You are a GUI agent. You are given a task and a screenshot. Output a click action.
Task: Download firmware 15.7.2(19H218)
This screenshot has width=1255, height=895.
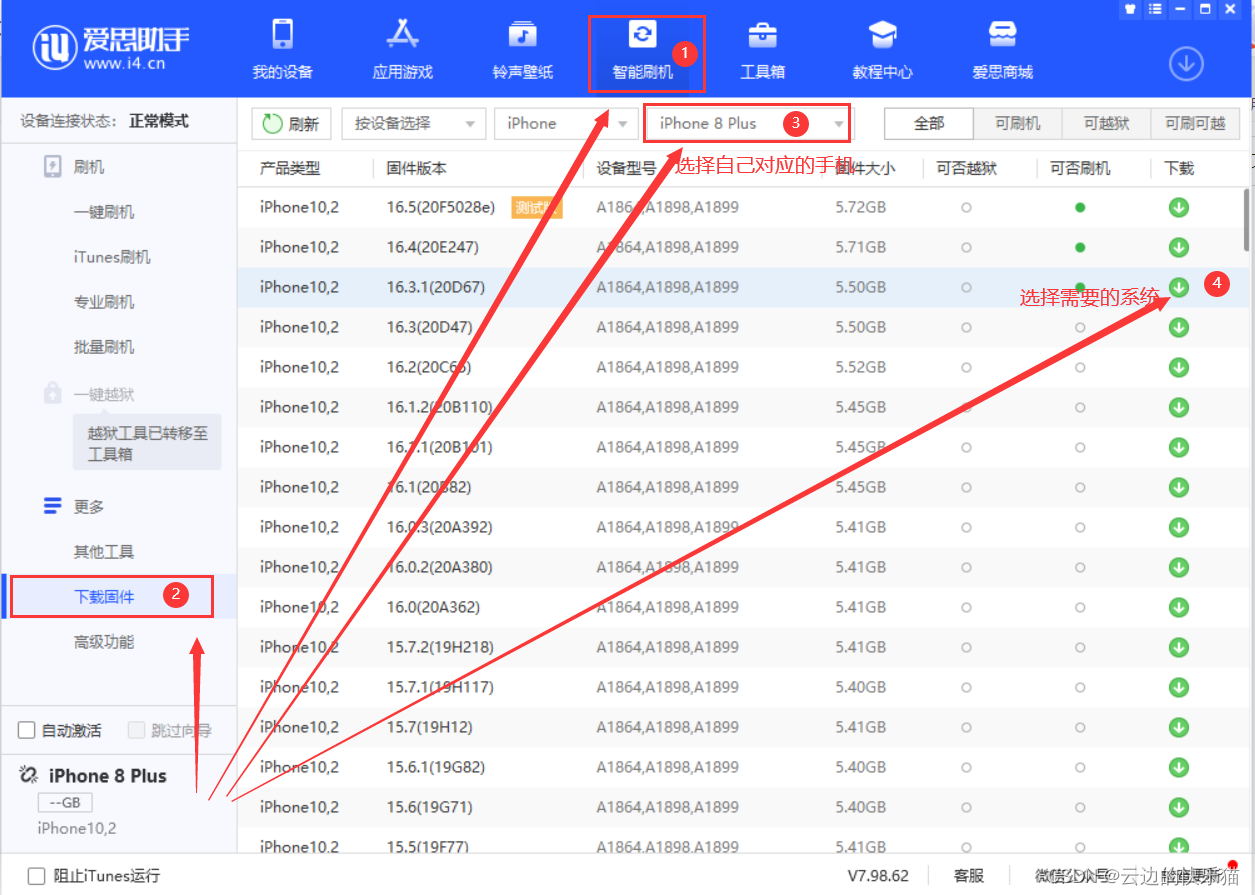[x=1179, y=647]
